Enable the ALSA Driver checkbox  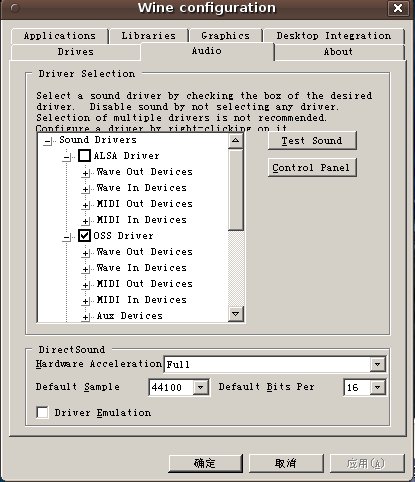(84, 156)
